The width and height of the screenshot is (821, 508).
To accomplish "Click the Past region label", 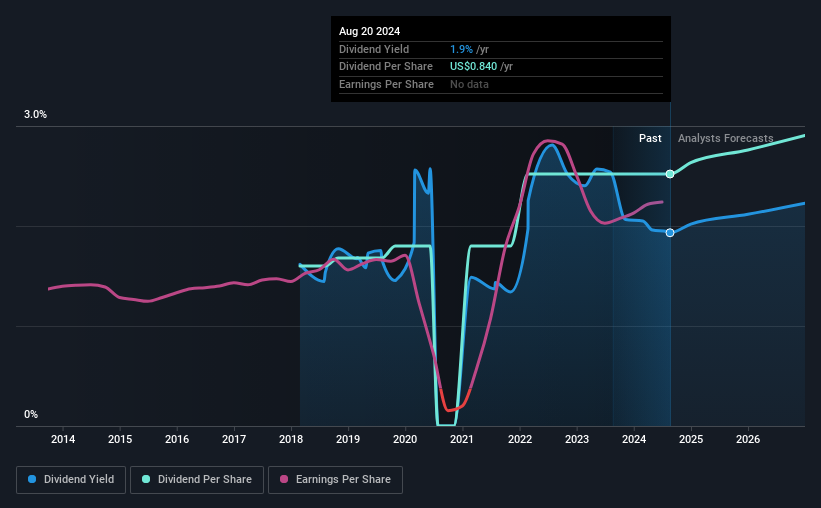I will [650, 138].
